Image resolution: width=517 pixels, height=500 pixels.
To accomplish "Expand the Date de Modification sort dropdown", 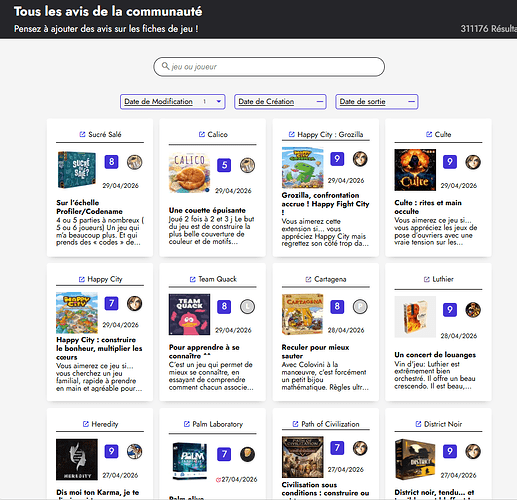I will point(173,102).
